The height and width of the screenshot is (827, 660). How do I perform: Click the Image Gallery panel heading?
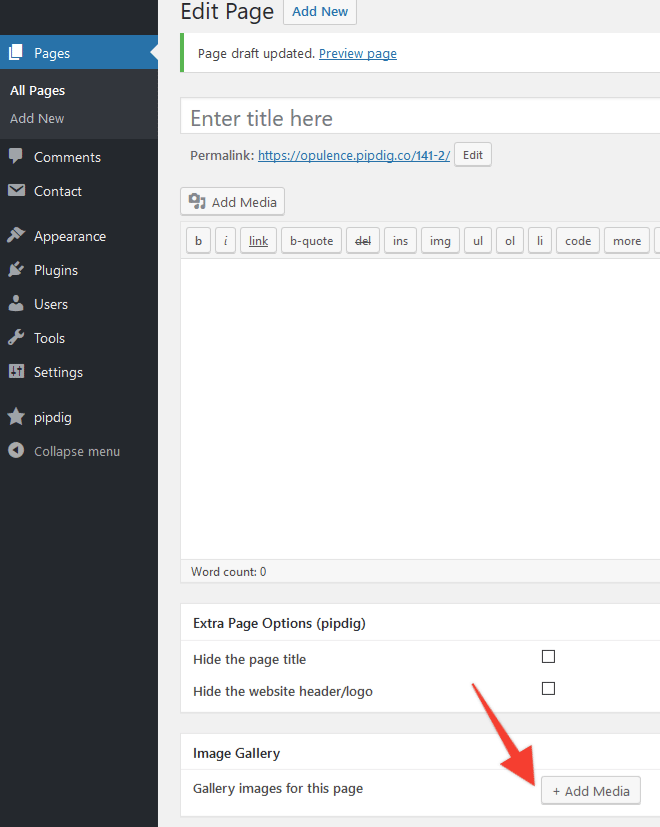pos(236,753)
